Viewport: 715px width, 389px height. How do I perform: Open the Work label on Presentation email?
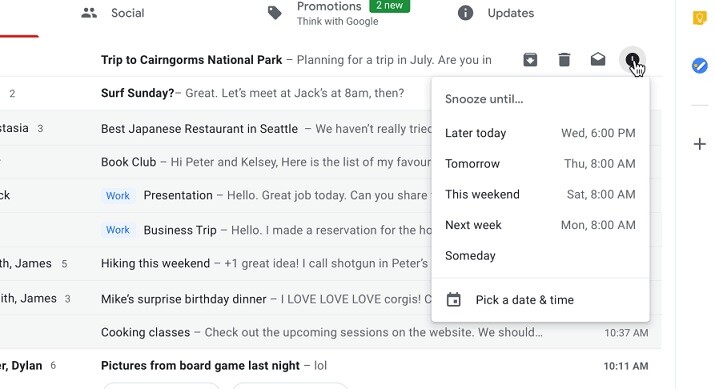click(118, 196)
